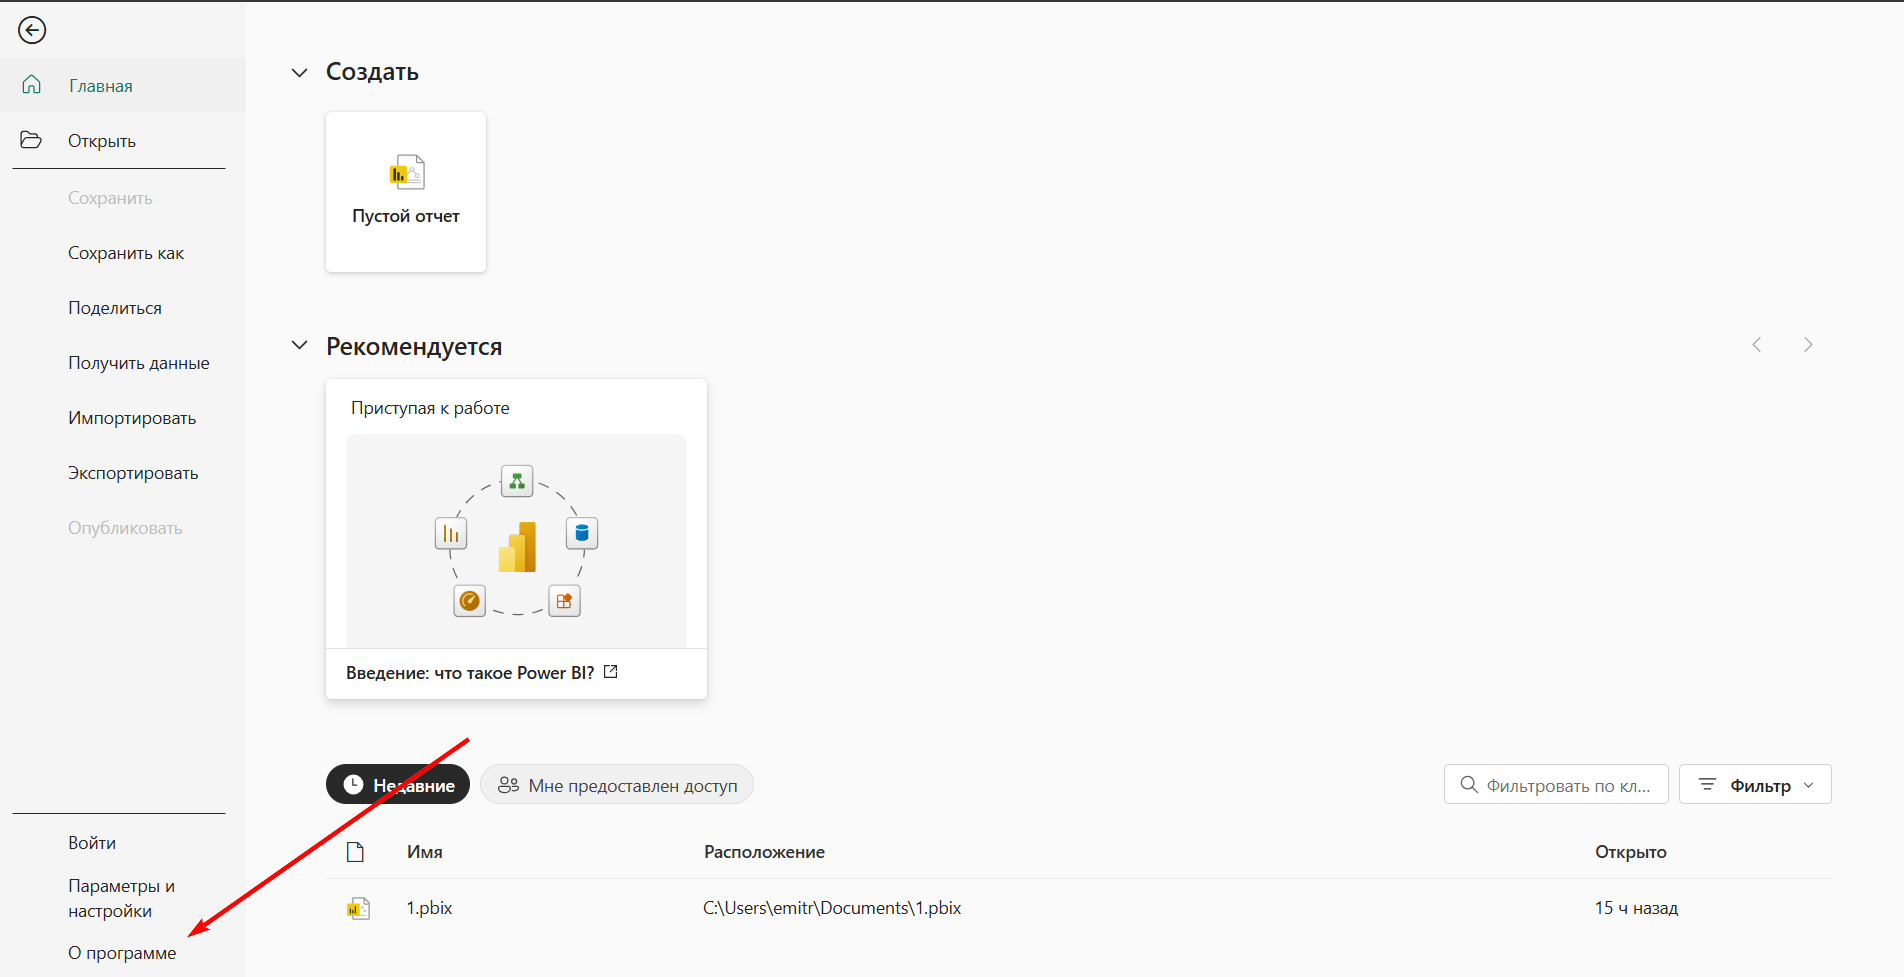Collapse the Создать section
Viewport: 1904px width, 977px height.
[x=299, y=72]
